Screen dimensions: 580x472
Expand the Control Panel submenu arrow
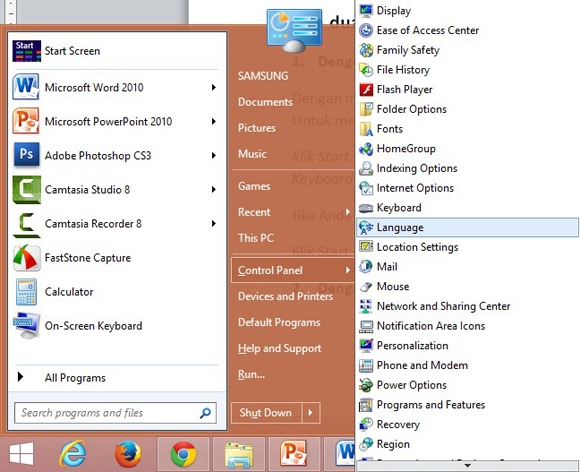(x=348, y=270)
